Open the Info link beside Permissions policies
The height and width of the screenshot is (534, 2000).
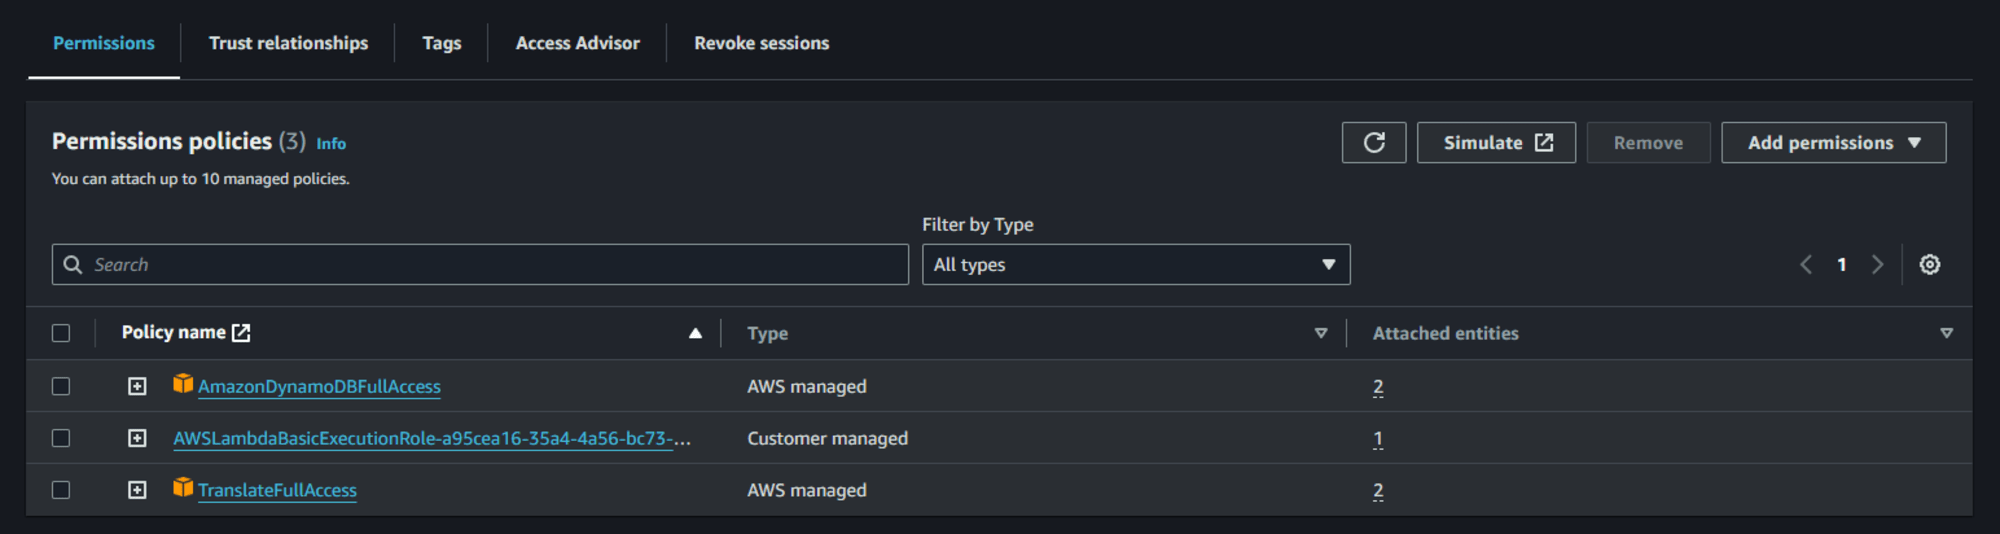(x=331, y=144)
